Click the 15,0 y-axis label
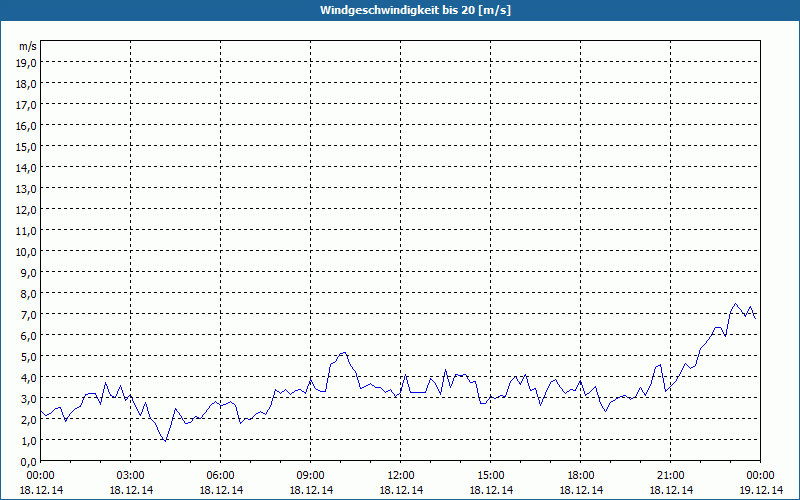The image size is (800, 500). [26, 147]
